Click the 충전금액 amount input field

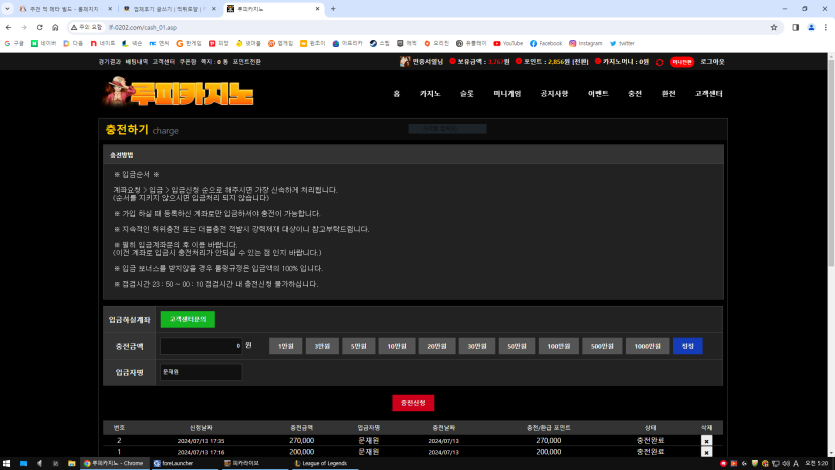pyautogui.click(x=200, y=346)
